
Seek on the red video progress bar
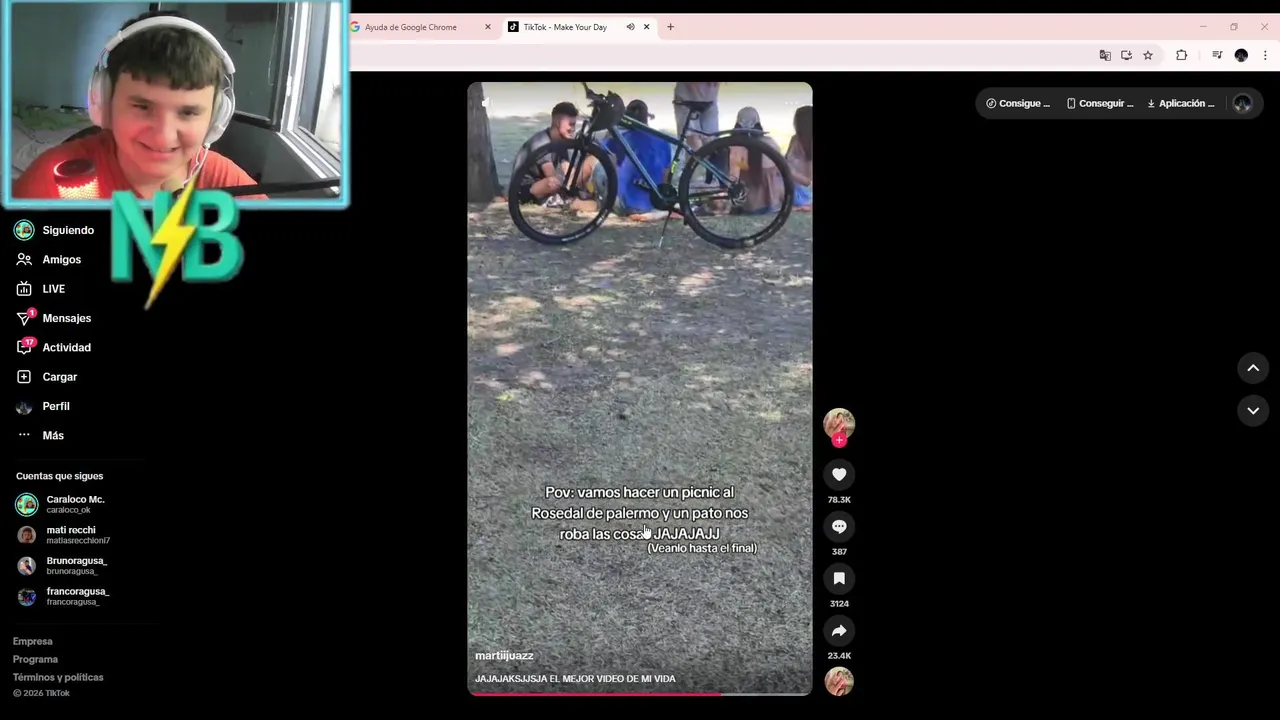(x=640, y=692)
